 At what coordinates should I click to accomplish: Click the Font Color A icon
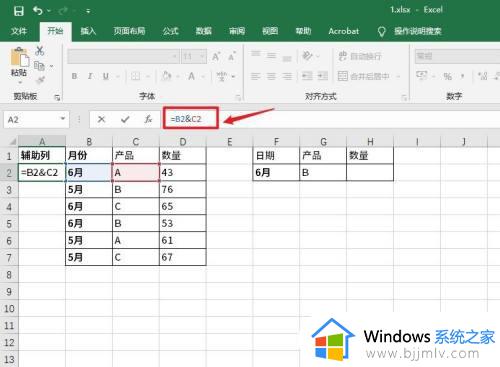coord(191,76)
